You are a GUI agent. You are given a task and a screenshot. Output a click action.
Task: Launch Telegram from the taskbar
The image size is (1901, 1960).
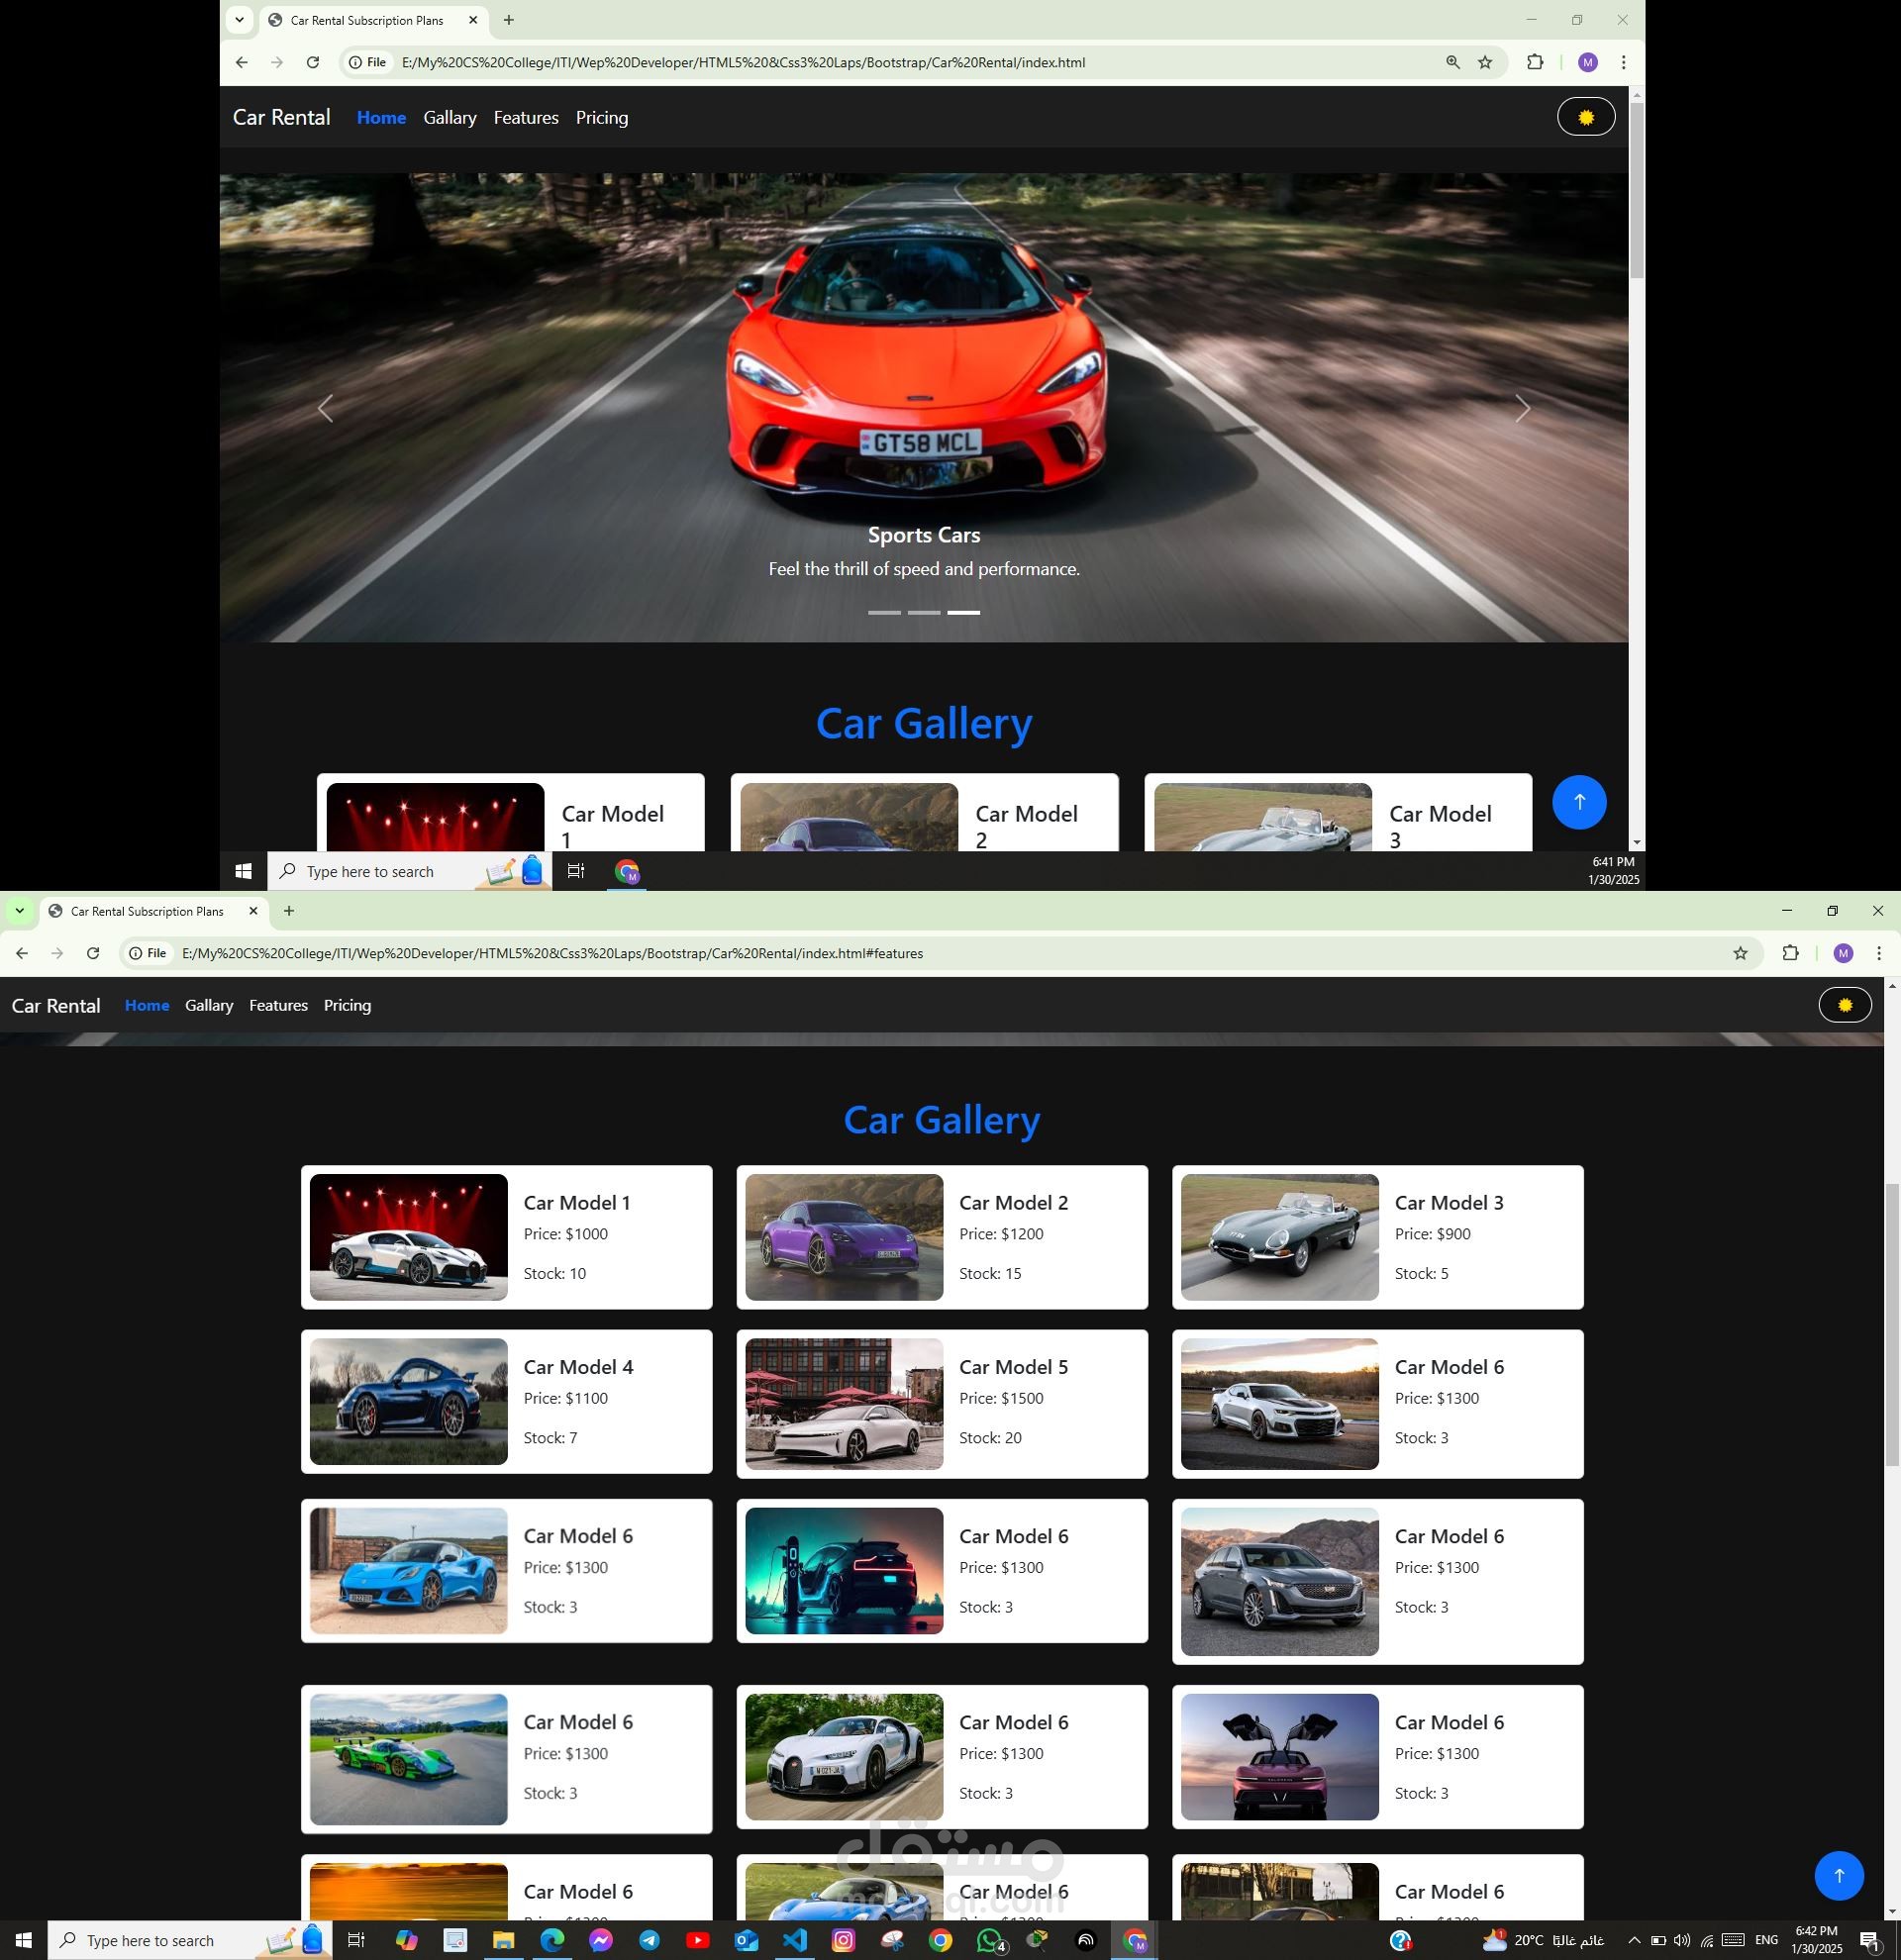(649, 1940)
